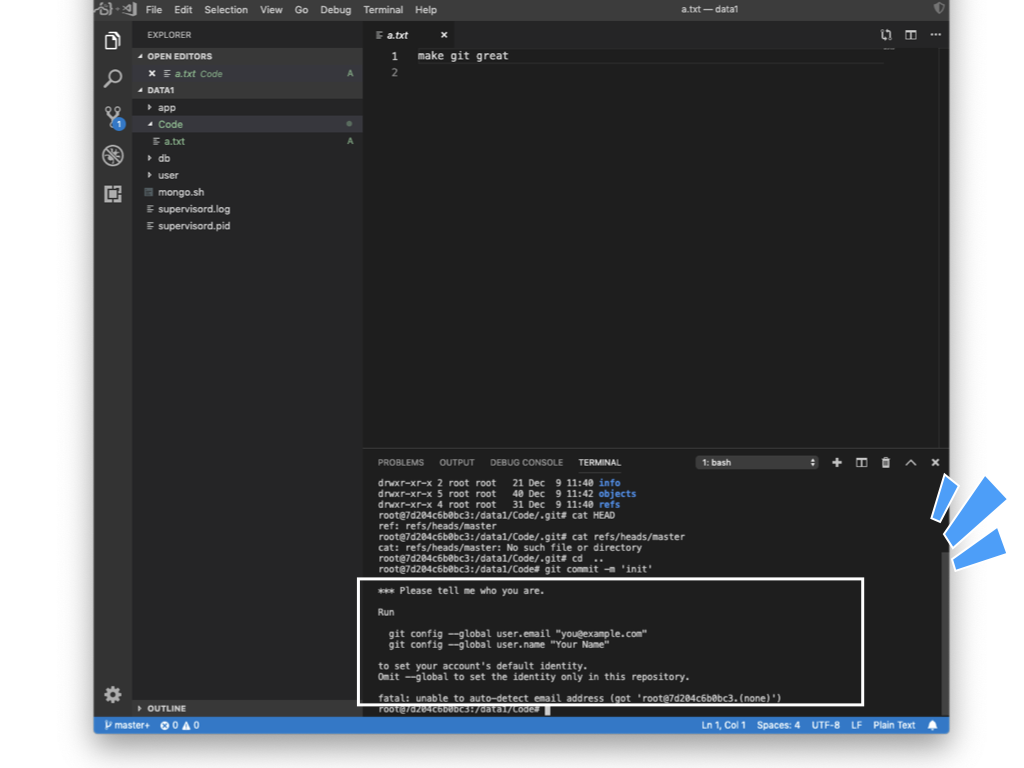
Task: Split the editor to the right
Action: [x=911, y=35]
